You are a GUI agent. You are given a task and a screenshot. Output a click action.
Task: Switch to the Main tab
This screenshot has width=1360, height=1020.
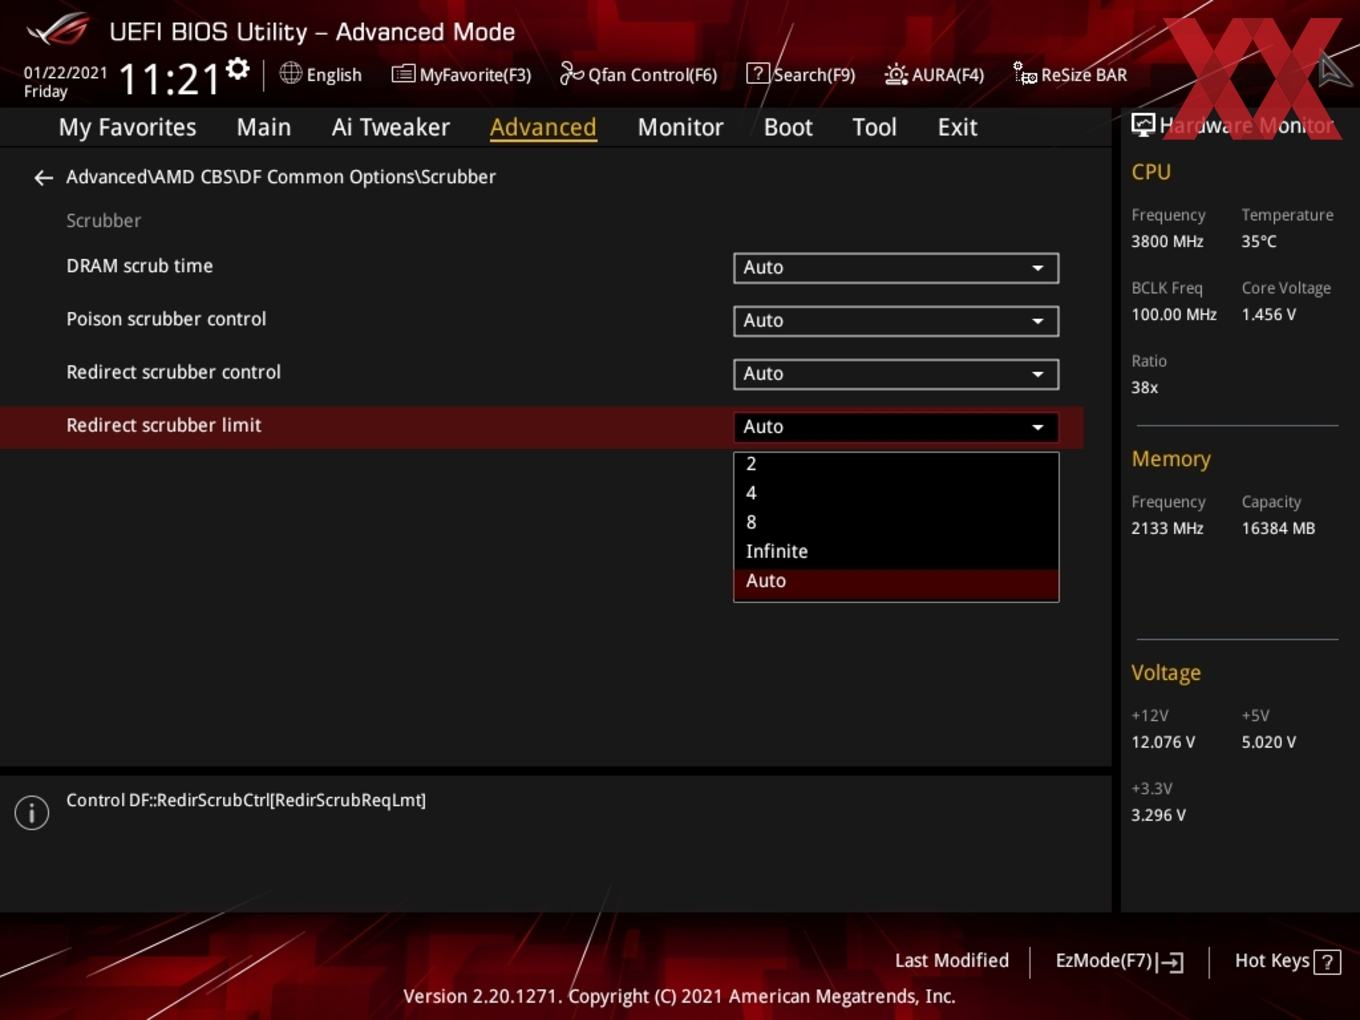click(x=264, y=128)
